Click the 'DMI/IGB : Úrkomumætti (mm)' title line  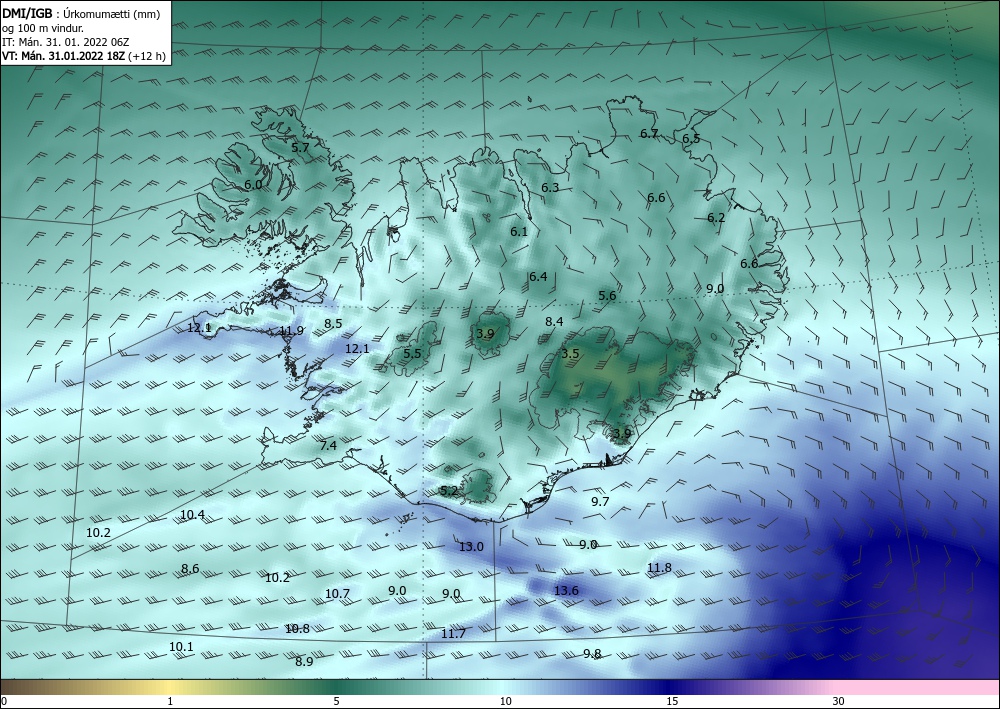click(81, 13)
